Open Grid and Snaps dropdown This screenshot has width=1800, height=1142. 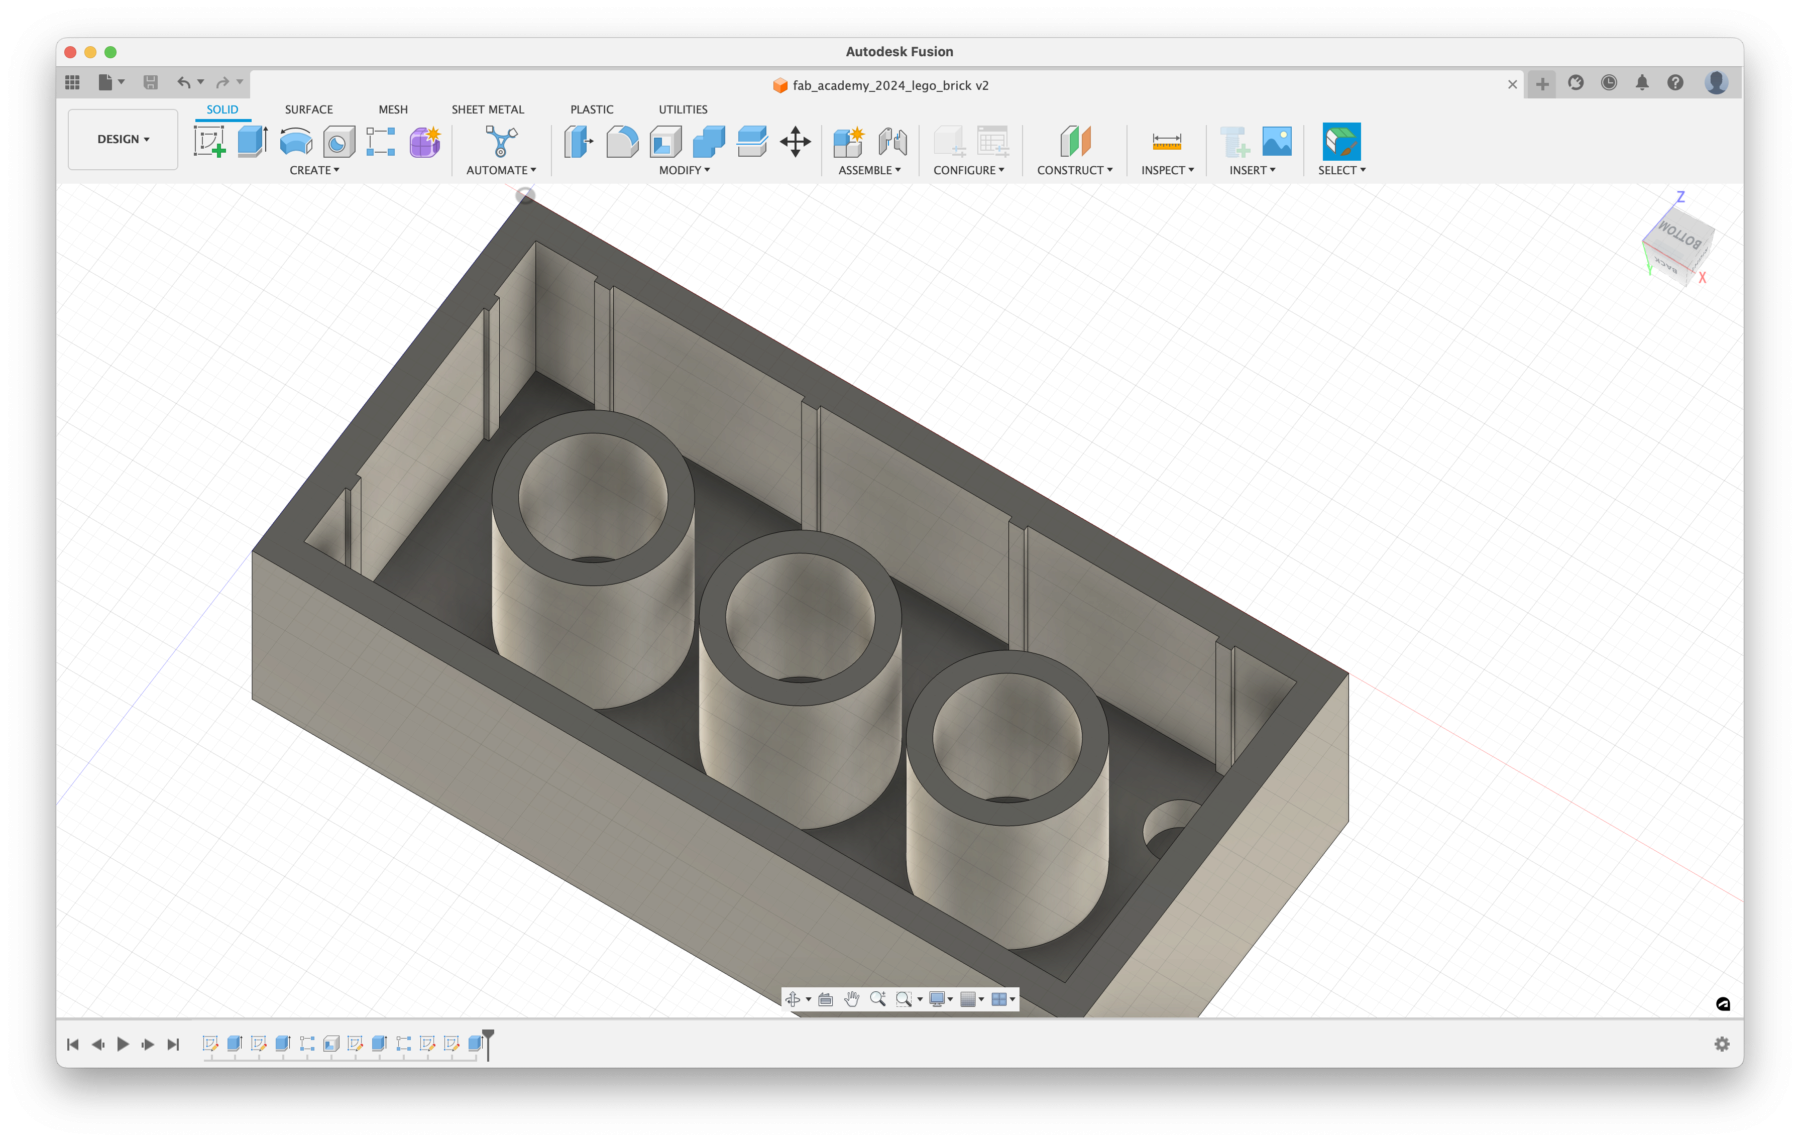point(972,999)
